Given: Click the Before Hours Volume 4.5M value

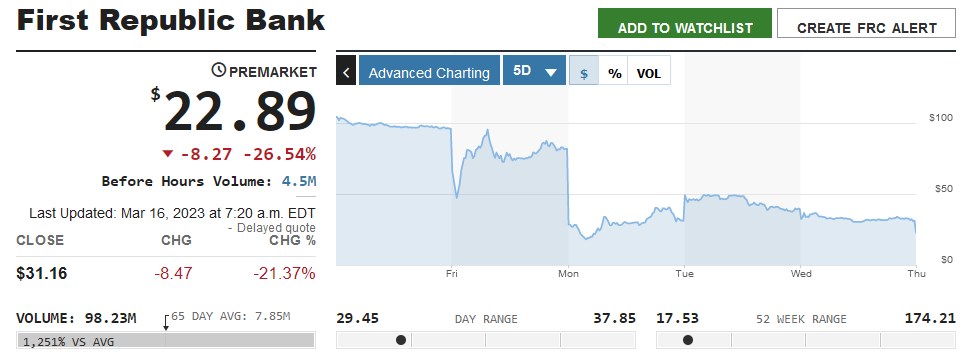Looking at the screenshot, I should 299,181.
